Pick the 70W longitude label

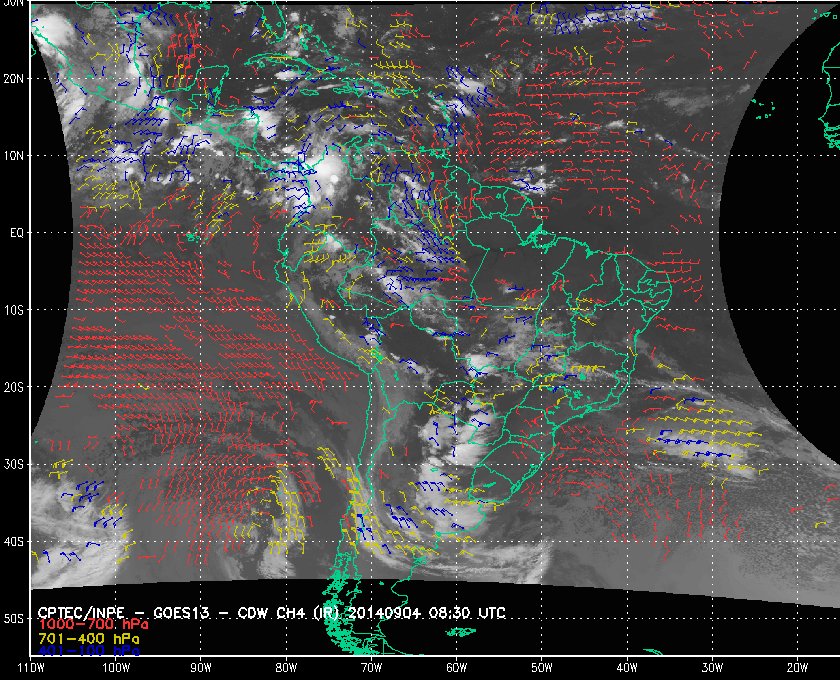pos(371,668)
